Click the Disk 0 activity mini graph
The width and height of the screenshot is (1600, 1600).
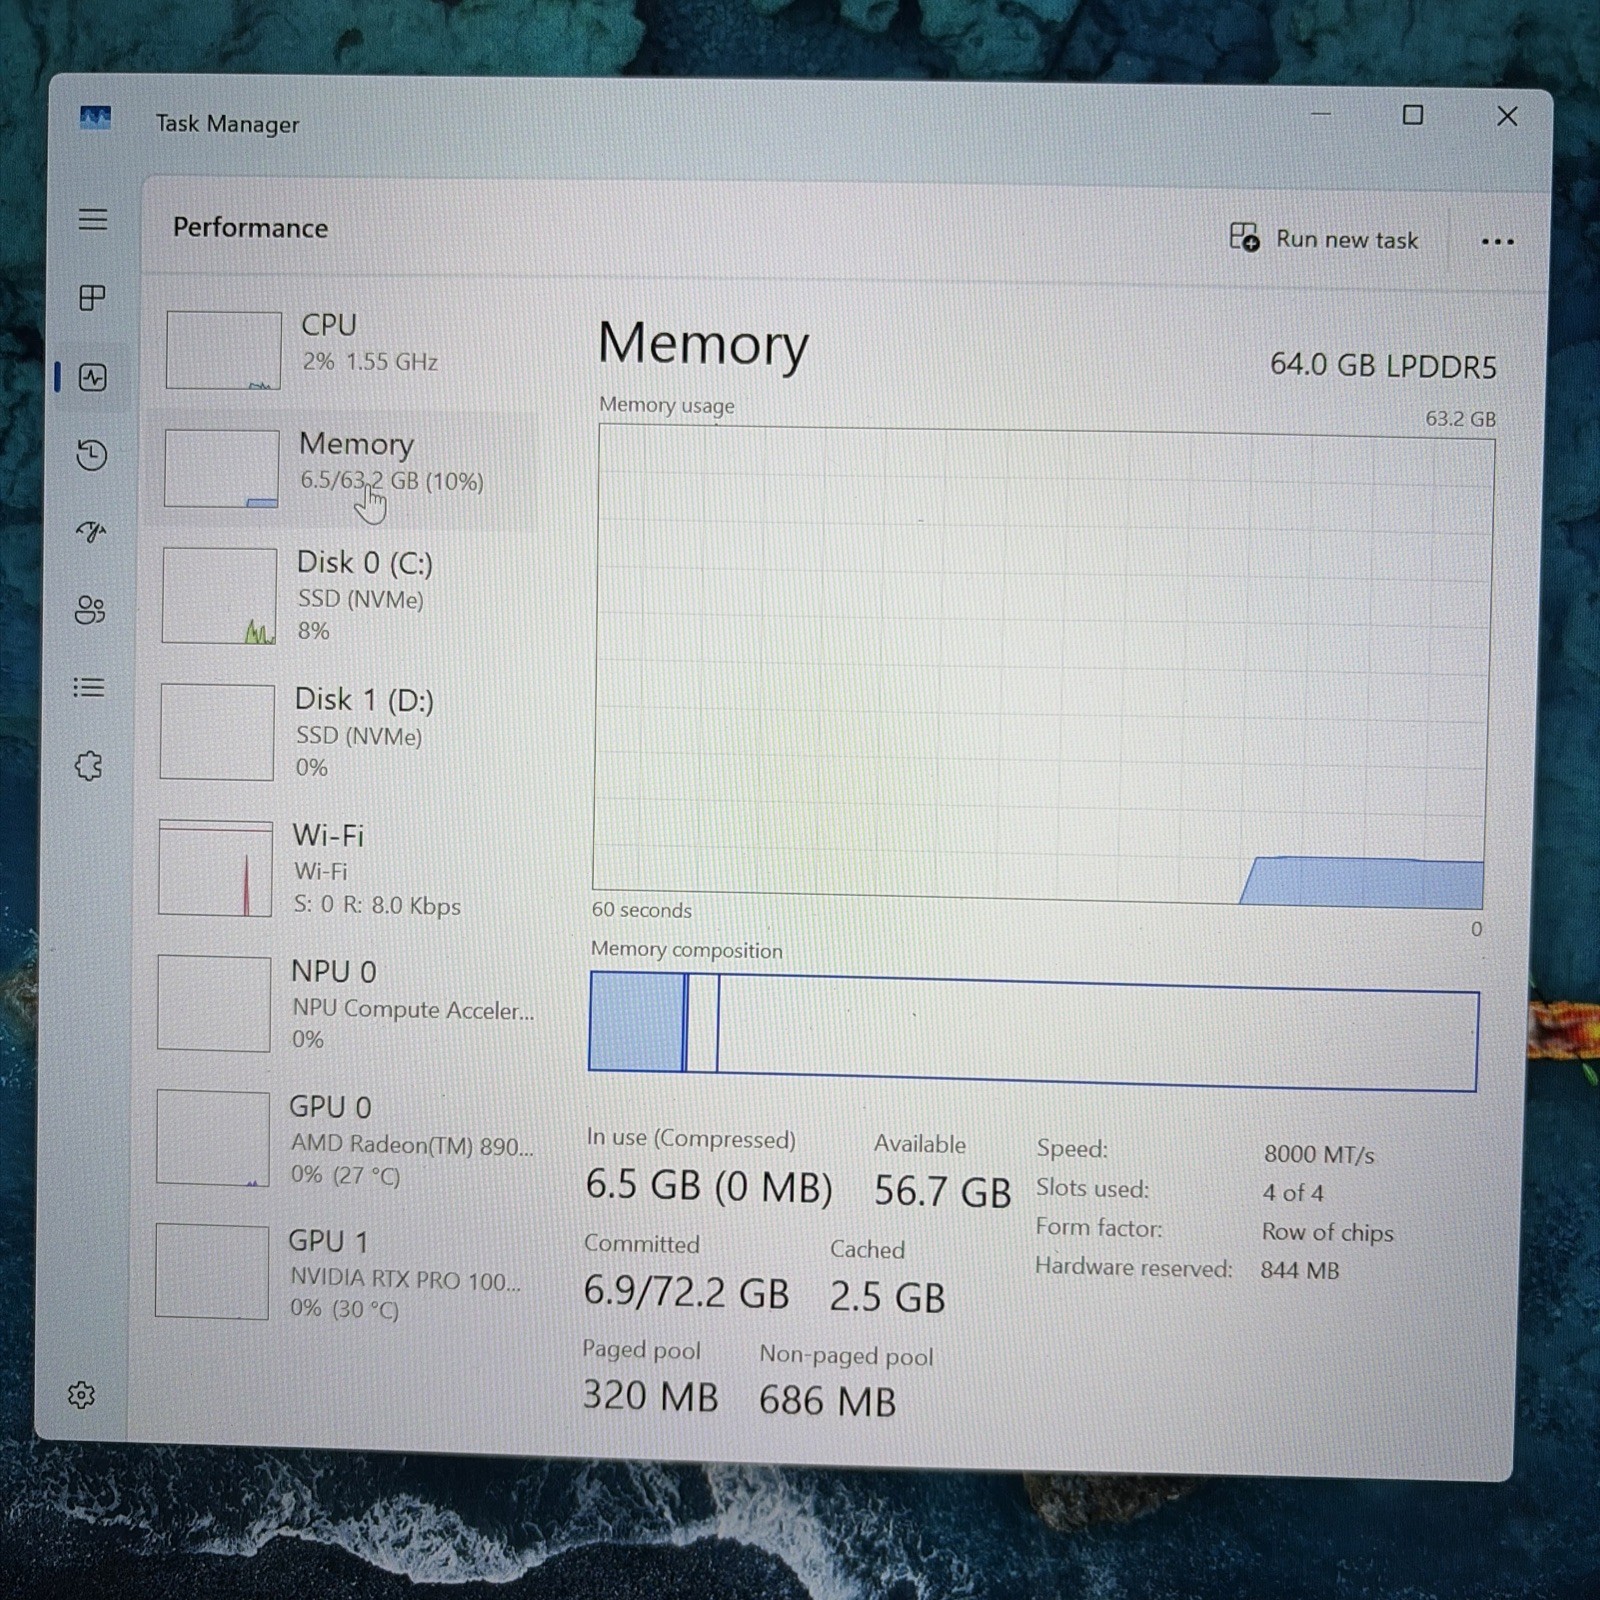(x=219, y=596)
